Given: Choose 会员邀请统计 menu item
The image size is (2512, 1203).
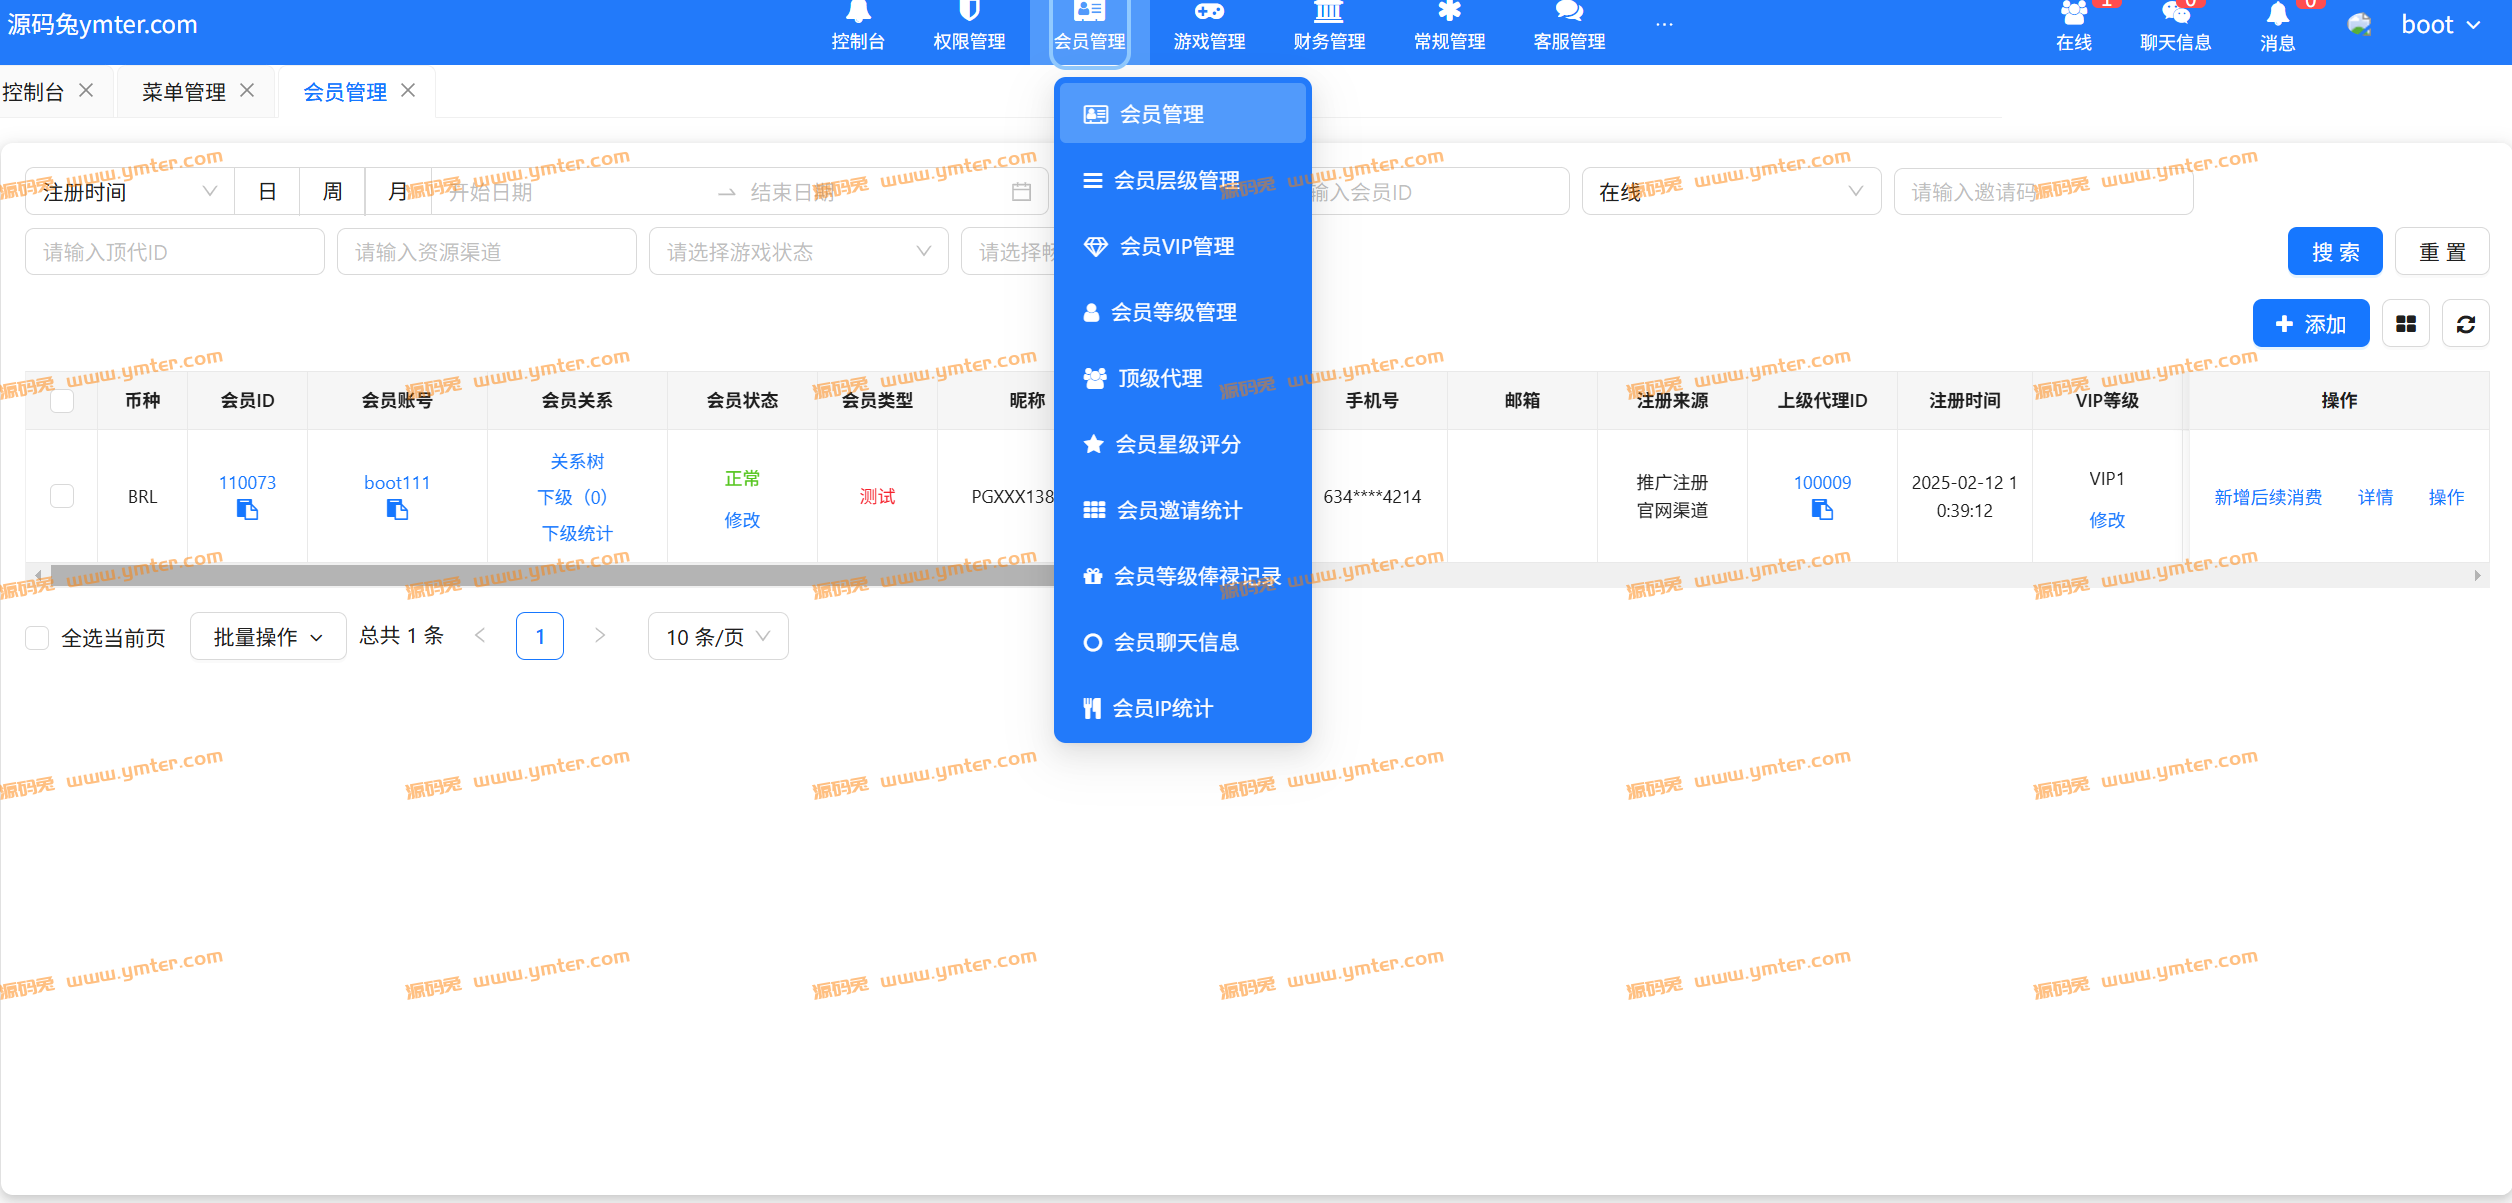Looking at the screenshot, I should tap(1183, 510).
